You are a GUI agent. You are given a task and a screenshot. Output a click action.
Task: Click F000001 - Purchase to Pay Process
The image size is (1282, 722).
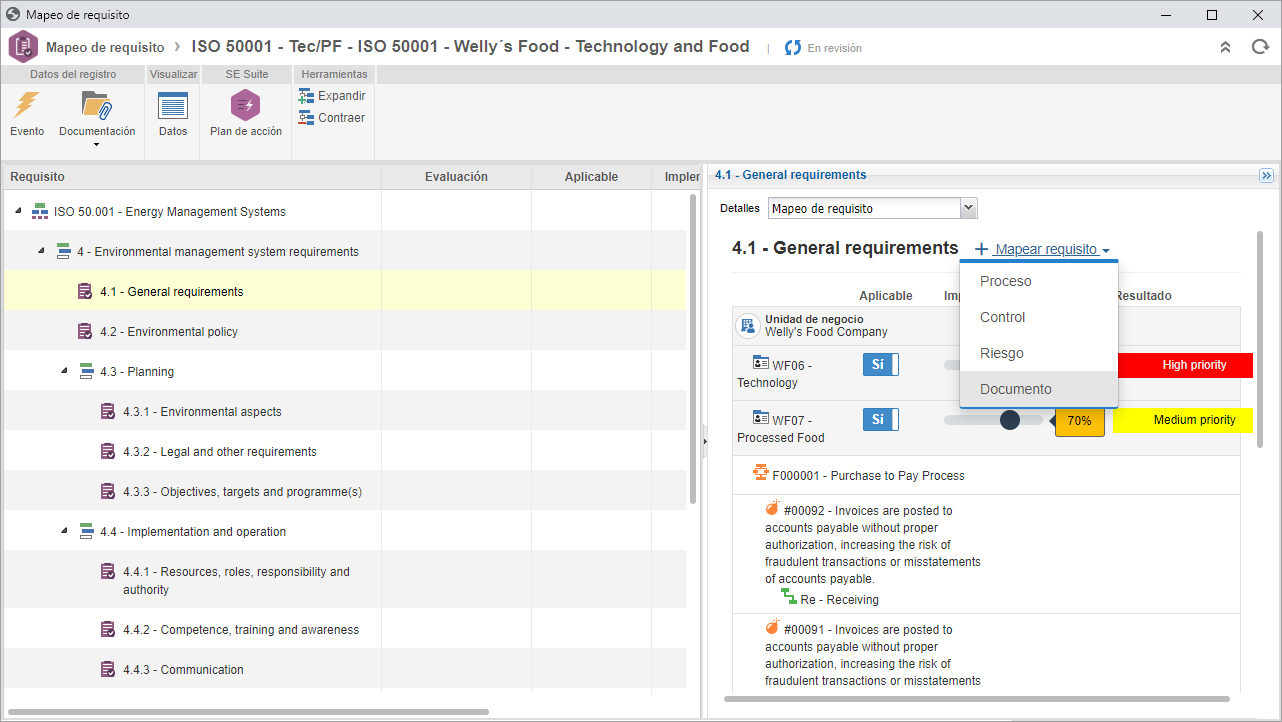(x=868, y=476)
